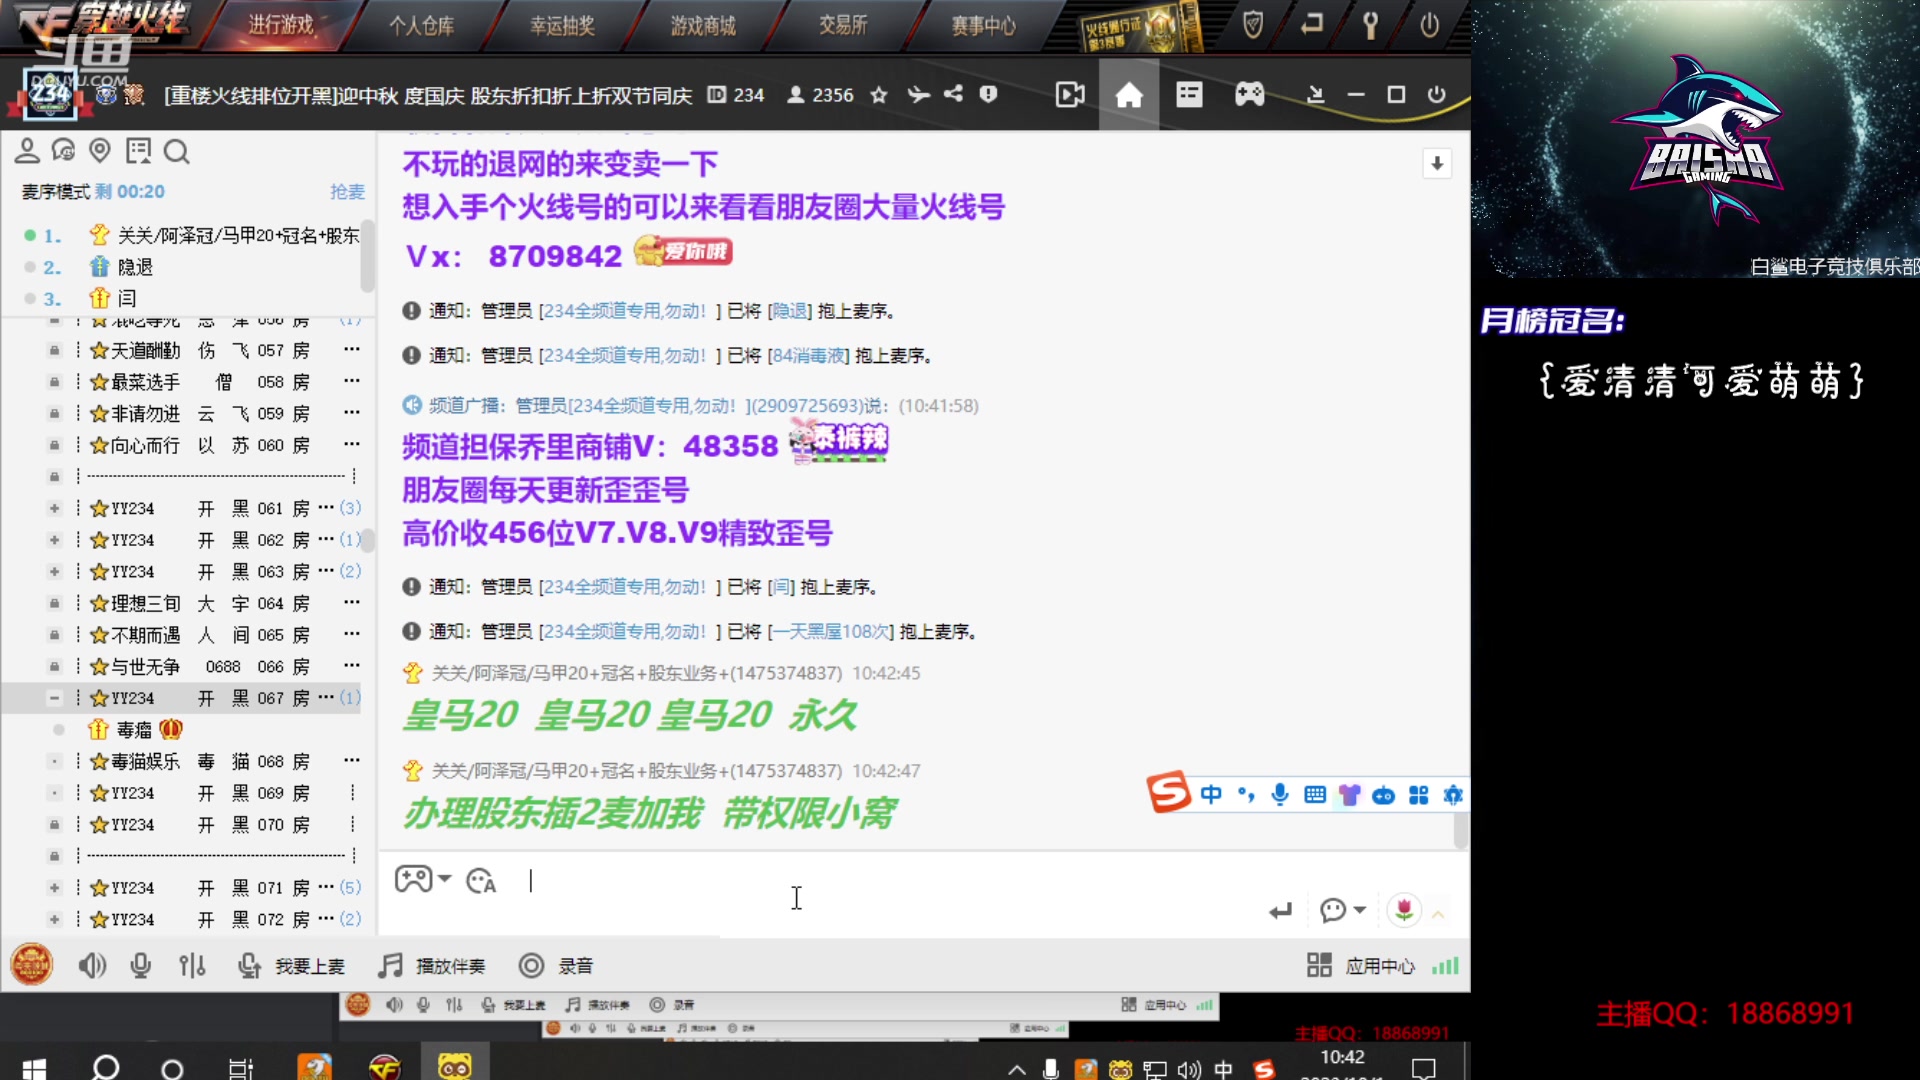
Task: Expand room 061 in channel tree
Action: [54, 508]
